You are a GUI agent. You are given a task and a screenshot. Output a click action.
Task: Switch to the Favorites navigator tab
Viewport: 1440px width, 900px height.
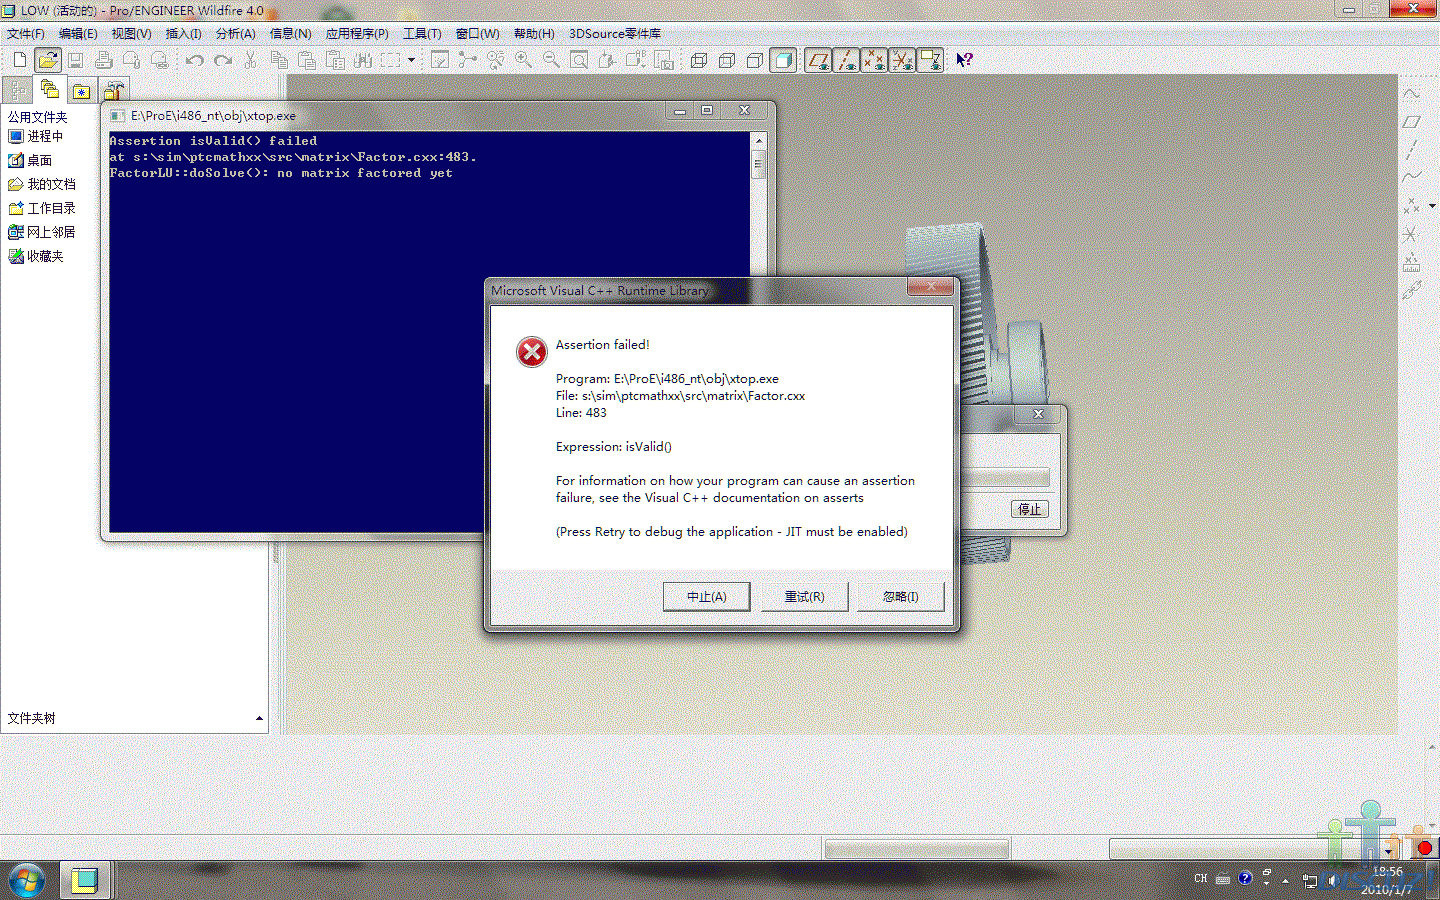point(81,90)
